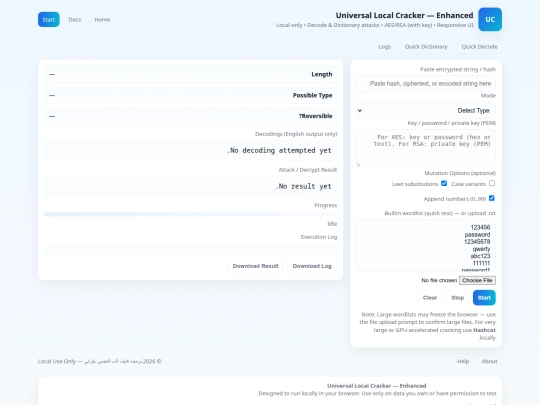This screenshot has height=405, width=540.
Task: Click the Execution Log box
Action: point(190,250)
